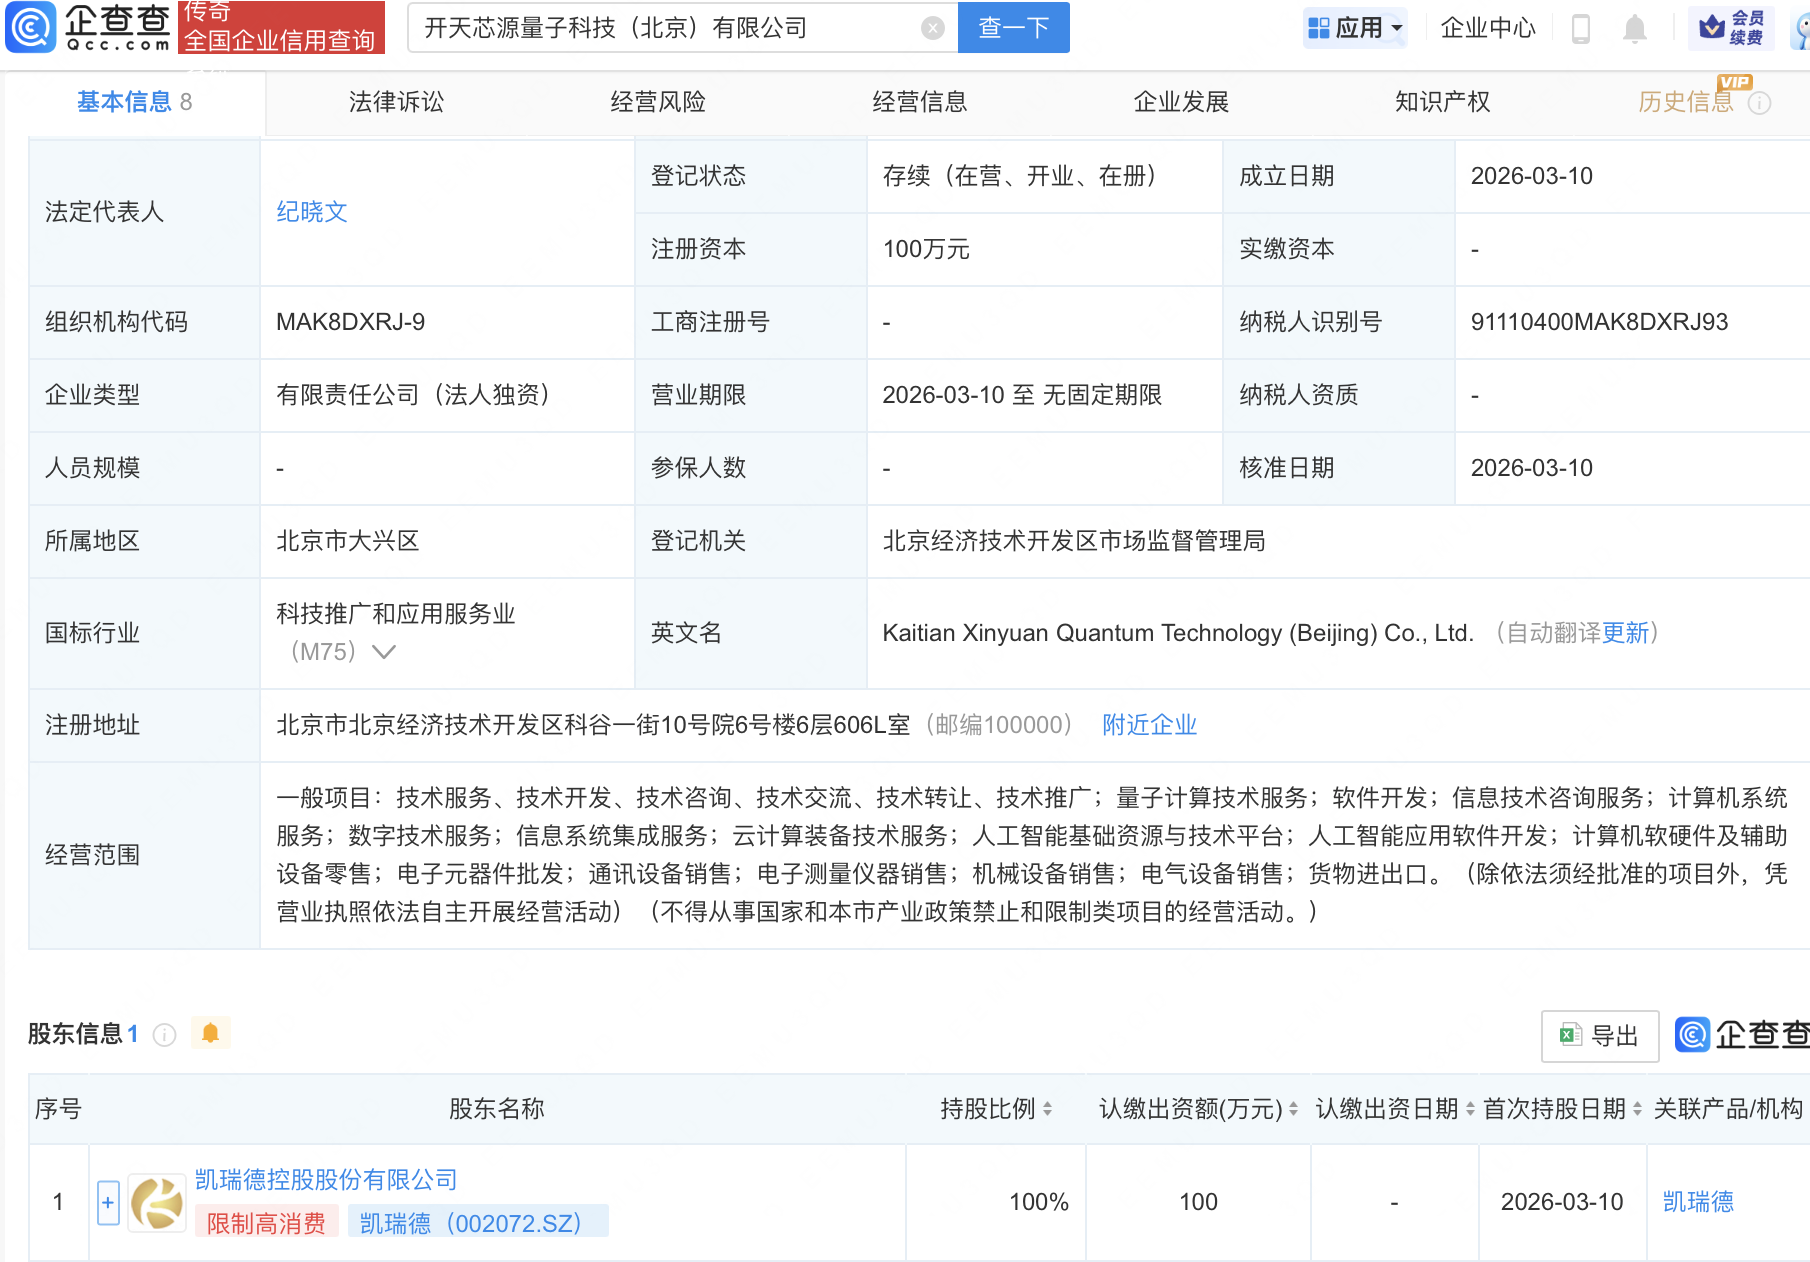Expand shareholder row using the plus icon

click(x=106, y=1202)
